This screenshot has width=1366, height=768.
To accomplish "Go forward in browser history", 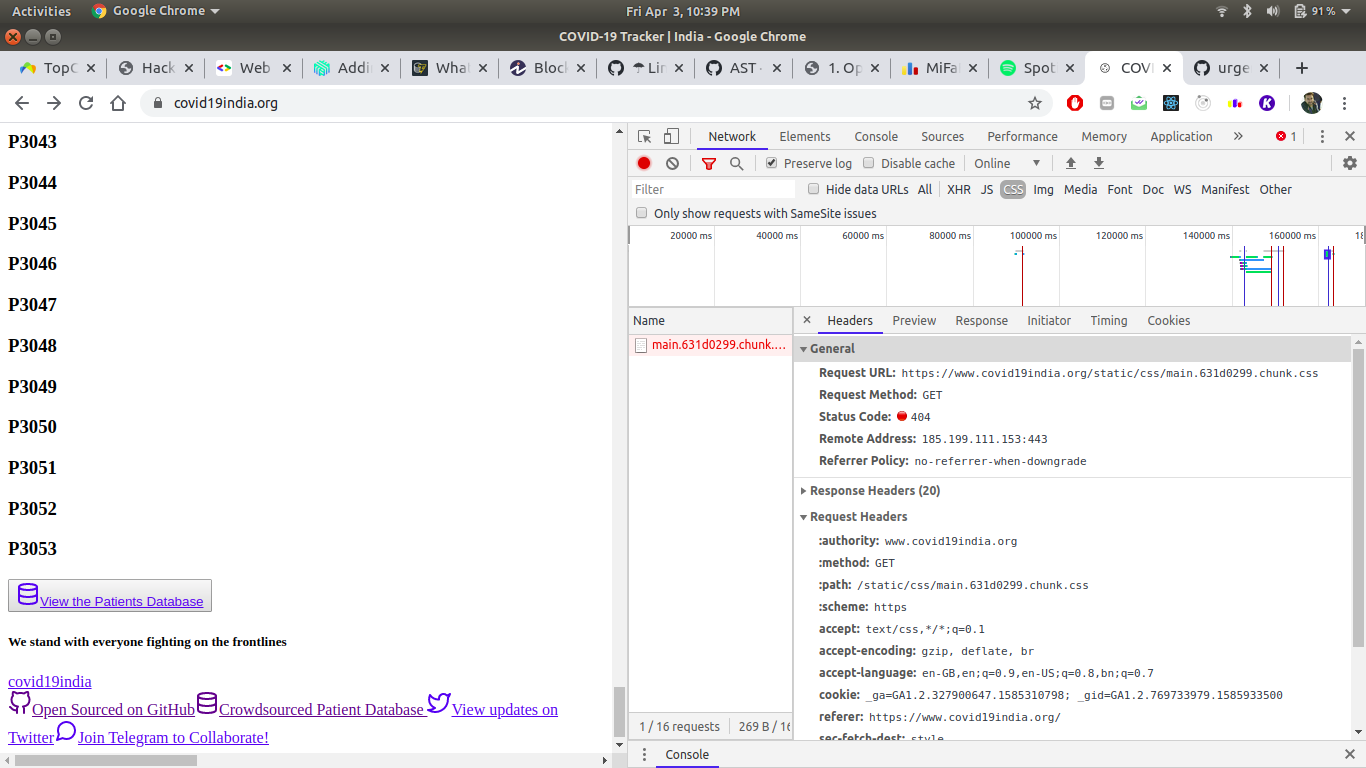I will (54, 103).
